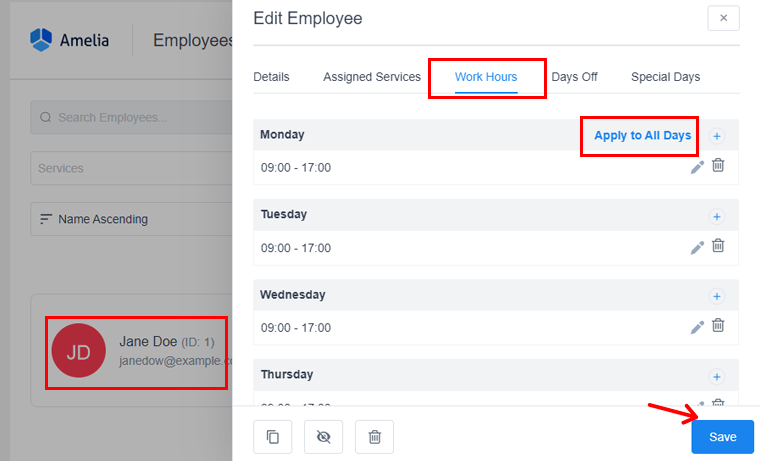Screen dimensions: 760x461
Task: Select the JD avatar of Jane Doe
Action: point(79,351)
